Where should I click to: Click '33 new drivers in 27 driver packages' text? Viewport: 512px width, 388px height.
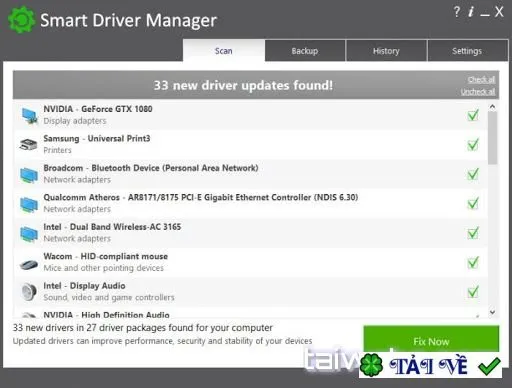click(143, 328)
